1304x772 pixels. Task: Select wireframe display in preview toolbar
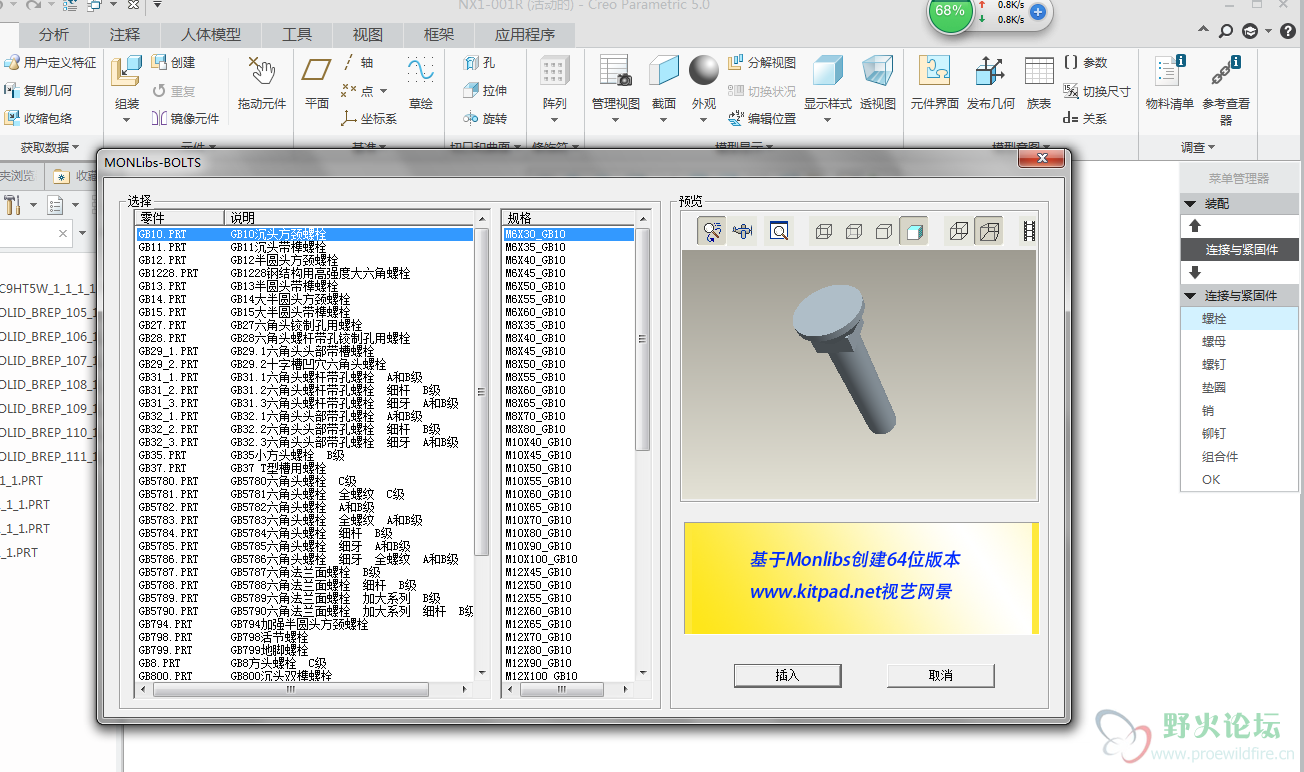click(x=824, y=231)
